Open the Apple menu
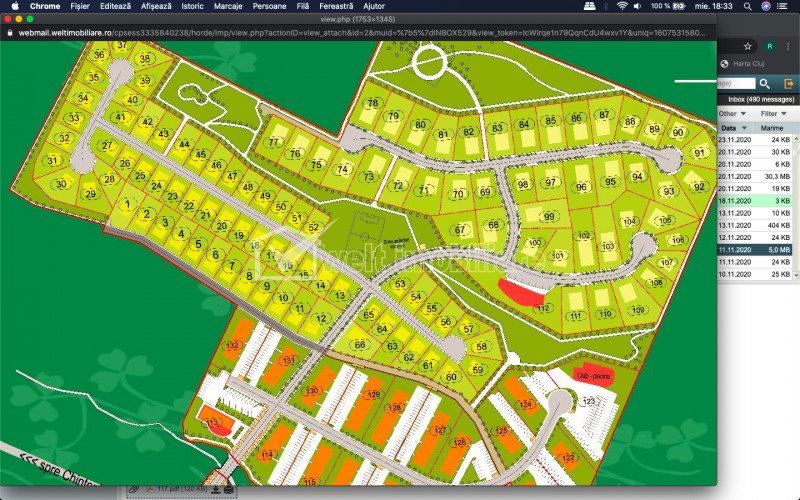The height and width of the screenshot is (500, 800). (14, 6)
